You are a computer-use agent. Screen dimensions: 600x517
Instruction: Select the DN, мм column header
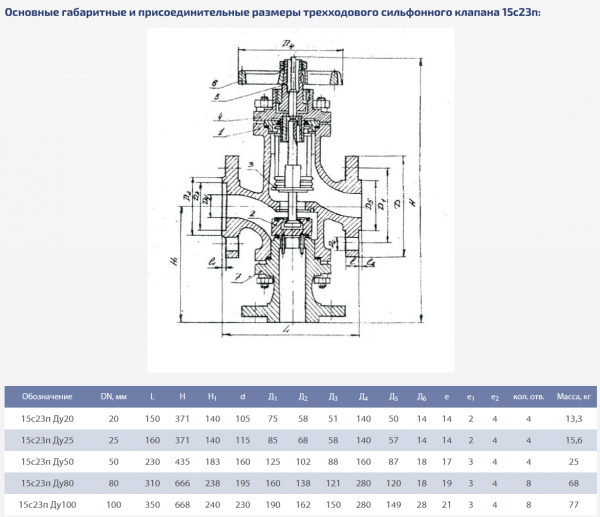coord(113,397)
